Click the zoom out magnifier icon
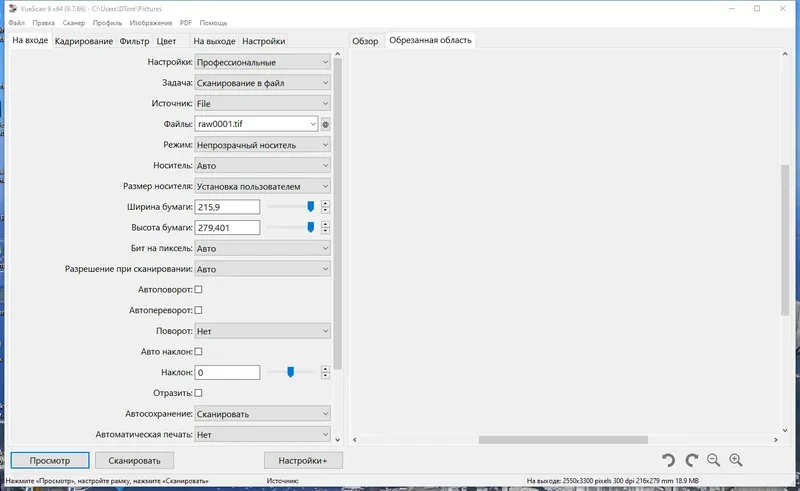Screen dimensions: 800x491 (714, 460)
